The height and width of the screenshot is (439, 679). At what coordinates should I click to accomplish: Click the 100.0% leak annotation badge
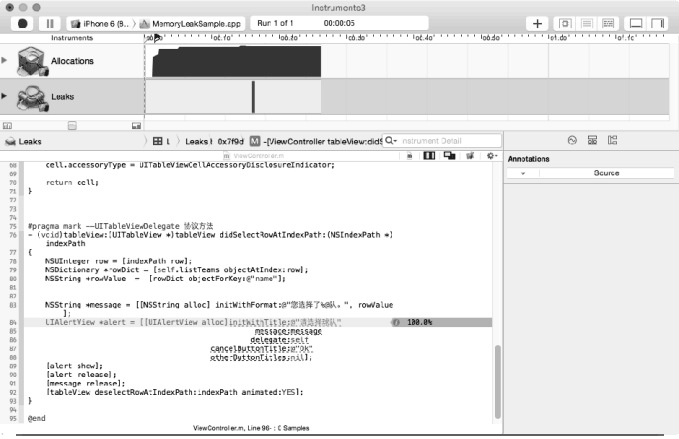(x=412, y=322)
